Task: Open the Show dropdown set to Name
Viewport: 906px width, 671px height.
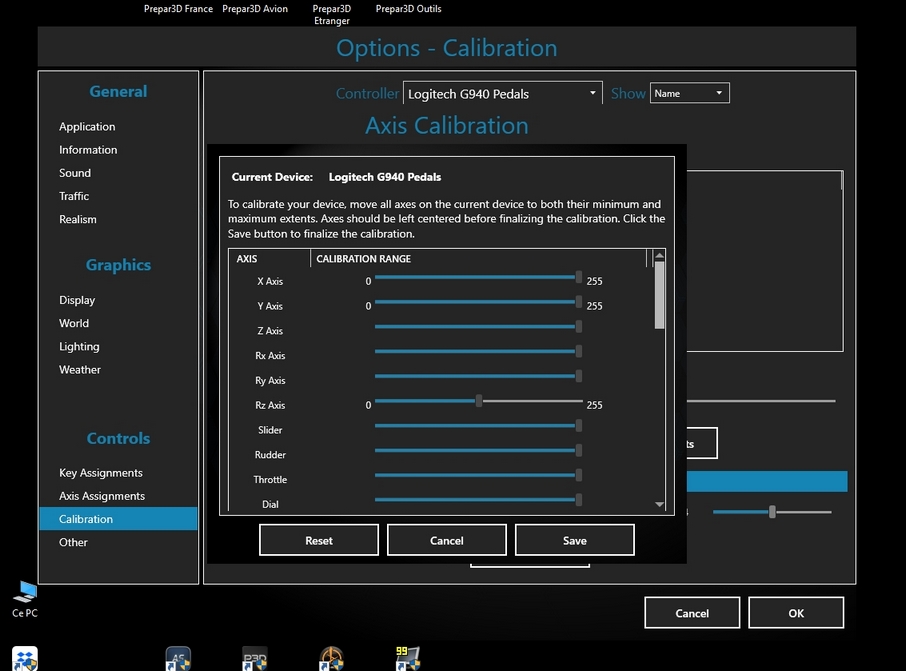Action: (689, 93)
